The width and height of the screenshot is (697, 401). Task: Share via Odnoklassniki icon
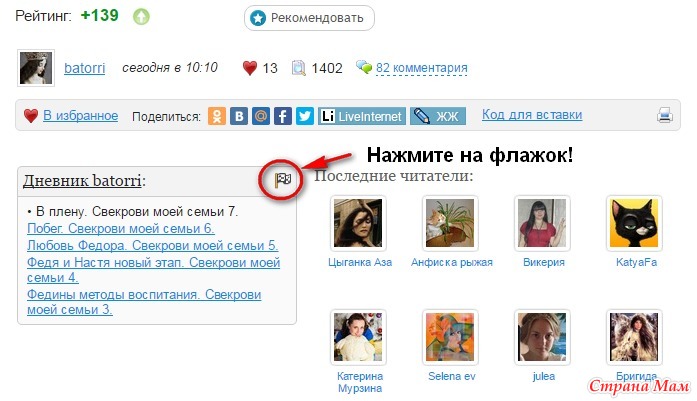coord(217,116)
